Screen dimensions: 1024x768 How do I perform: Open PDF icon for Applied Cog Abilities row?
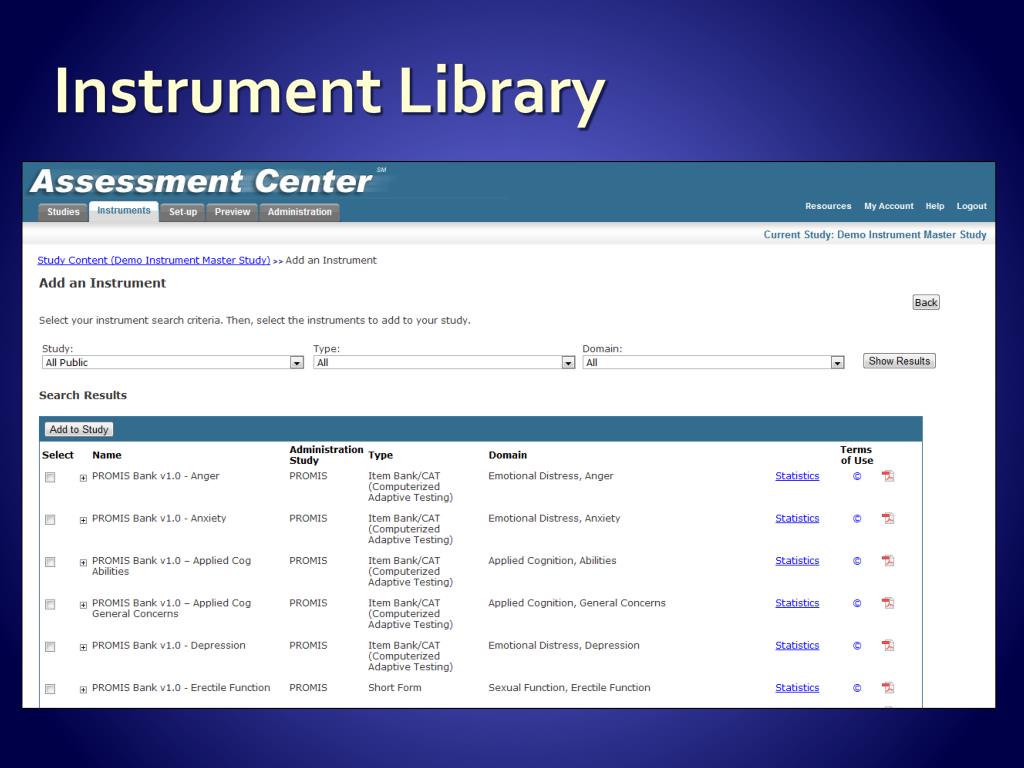(888, 561)
